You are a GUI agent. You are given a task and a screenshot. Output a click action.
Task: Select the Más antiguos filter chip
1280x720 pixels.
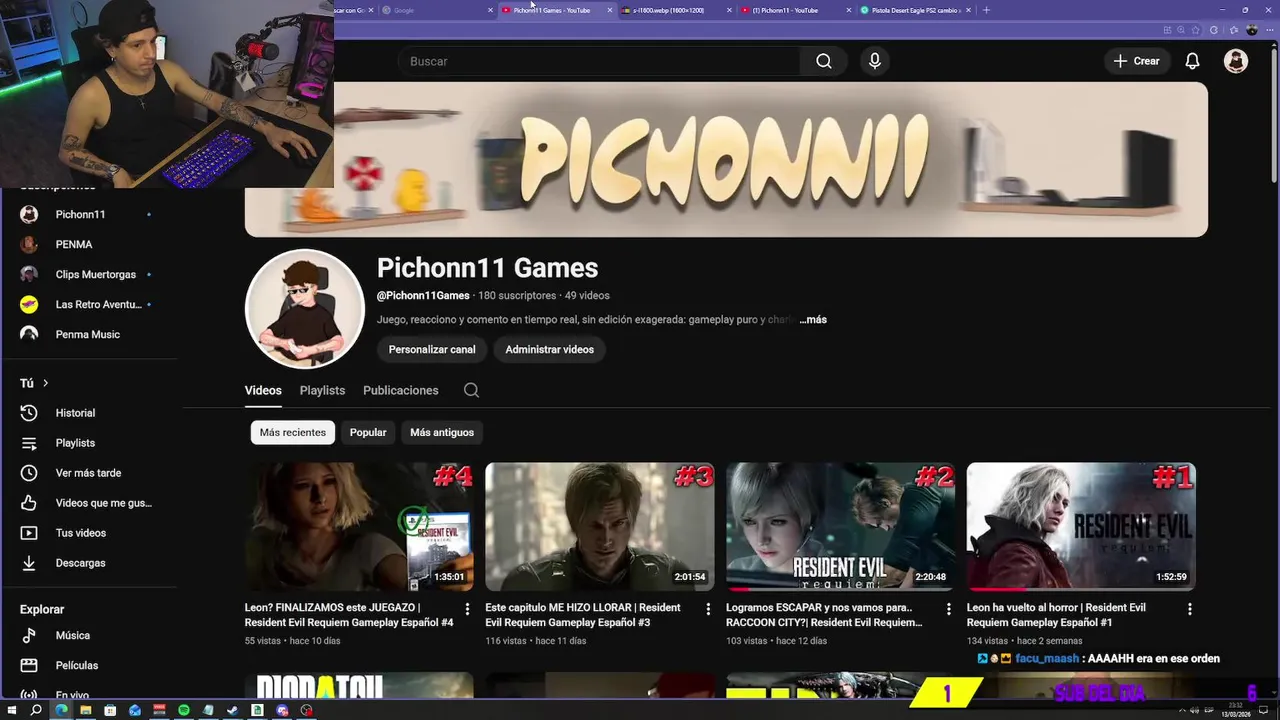coord(442,432)
